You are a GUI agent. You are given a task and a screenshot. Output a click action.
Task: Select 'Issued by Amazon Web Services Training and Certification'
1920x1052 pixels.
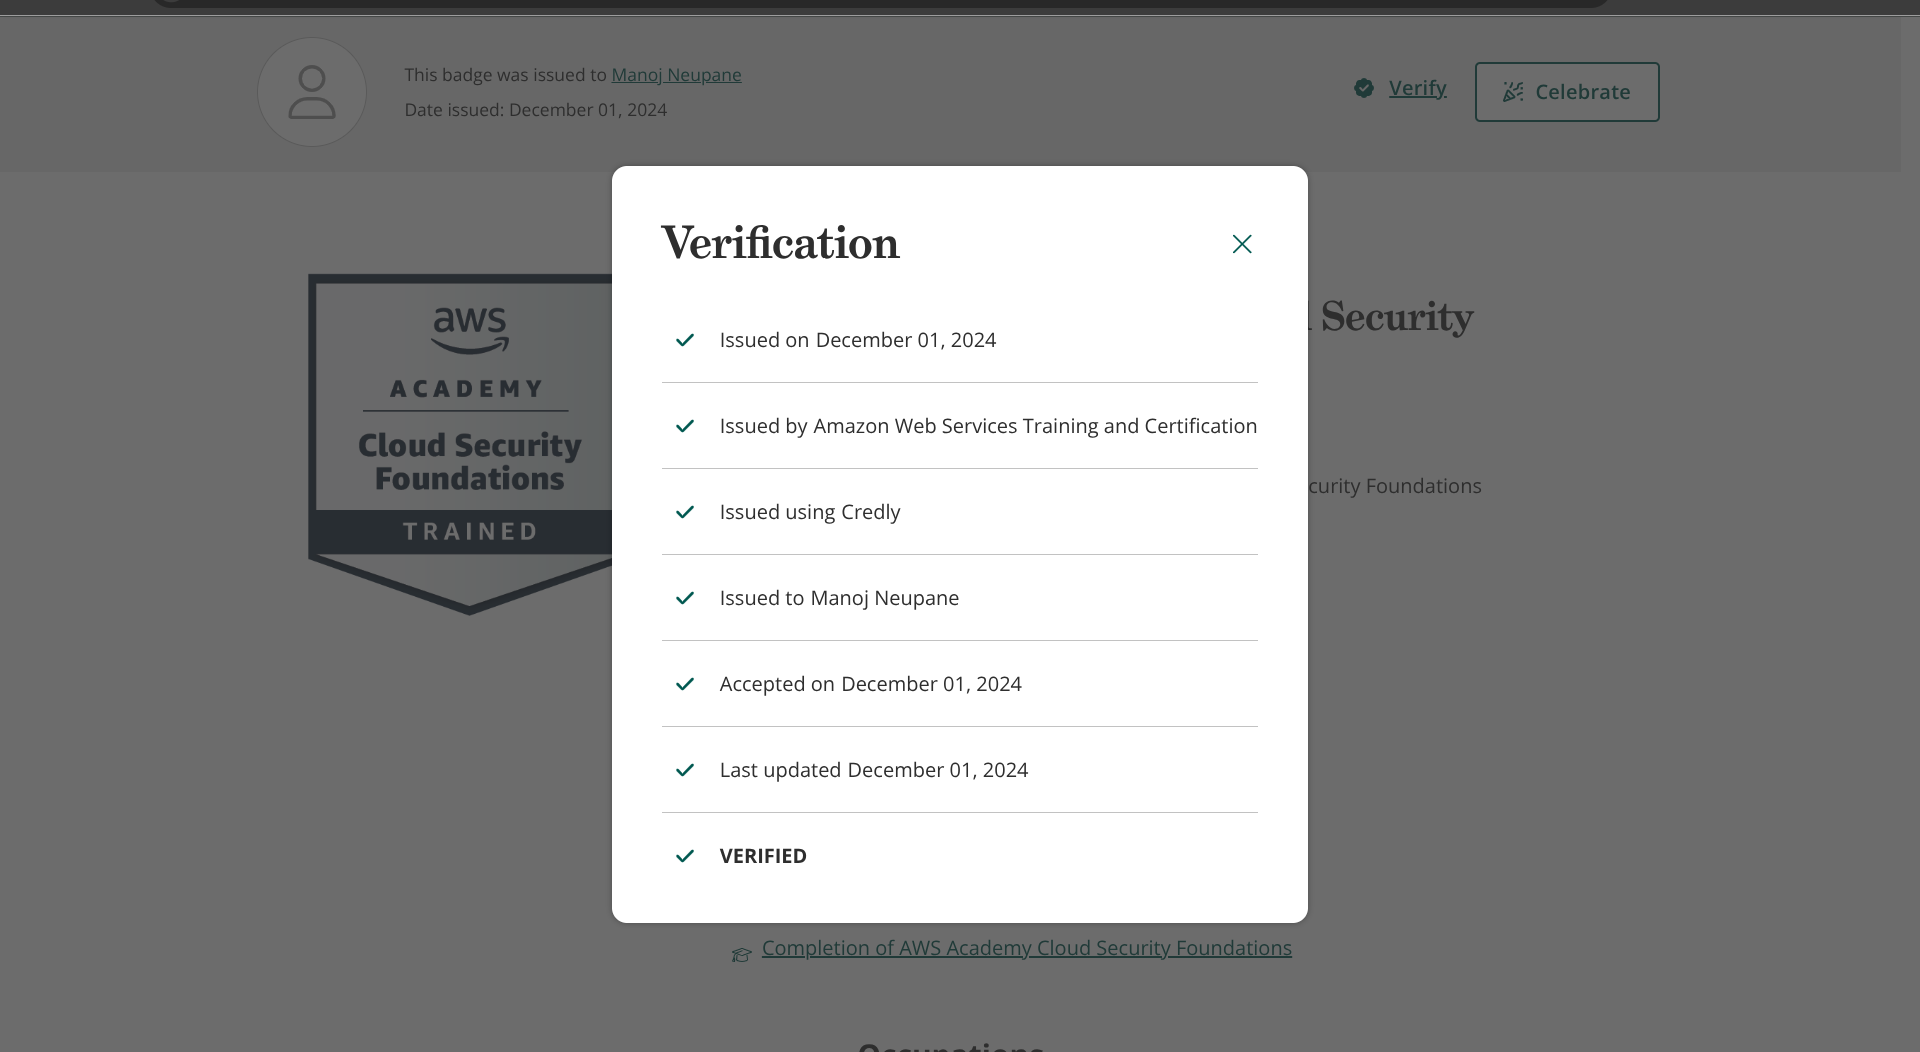[988, 426]
